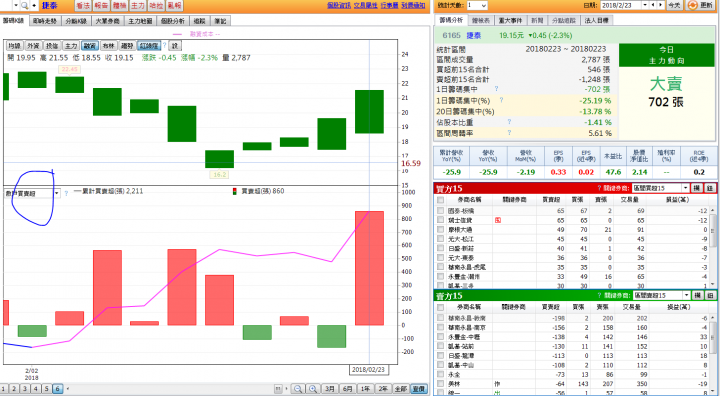Click help icon next to 區間周轉率
Screen dimensions: 720x396
pos(509,133)
